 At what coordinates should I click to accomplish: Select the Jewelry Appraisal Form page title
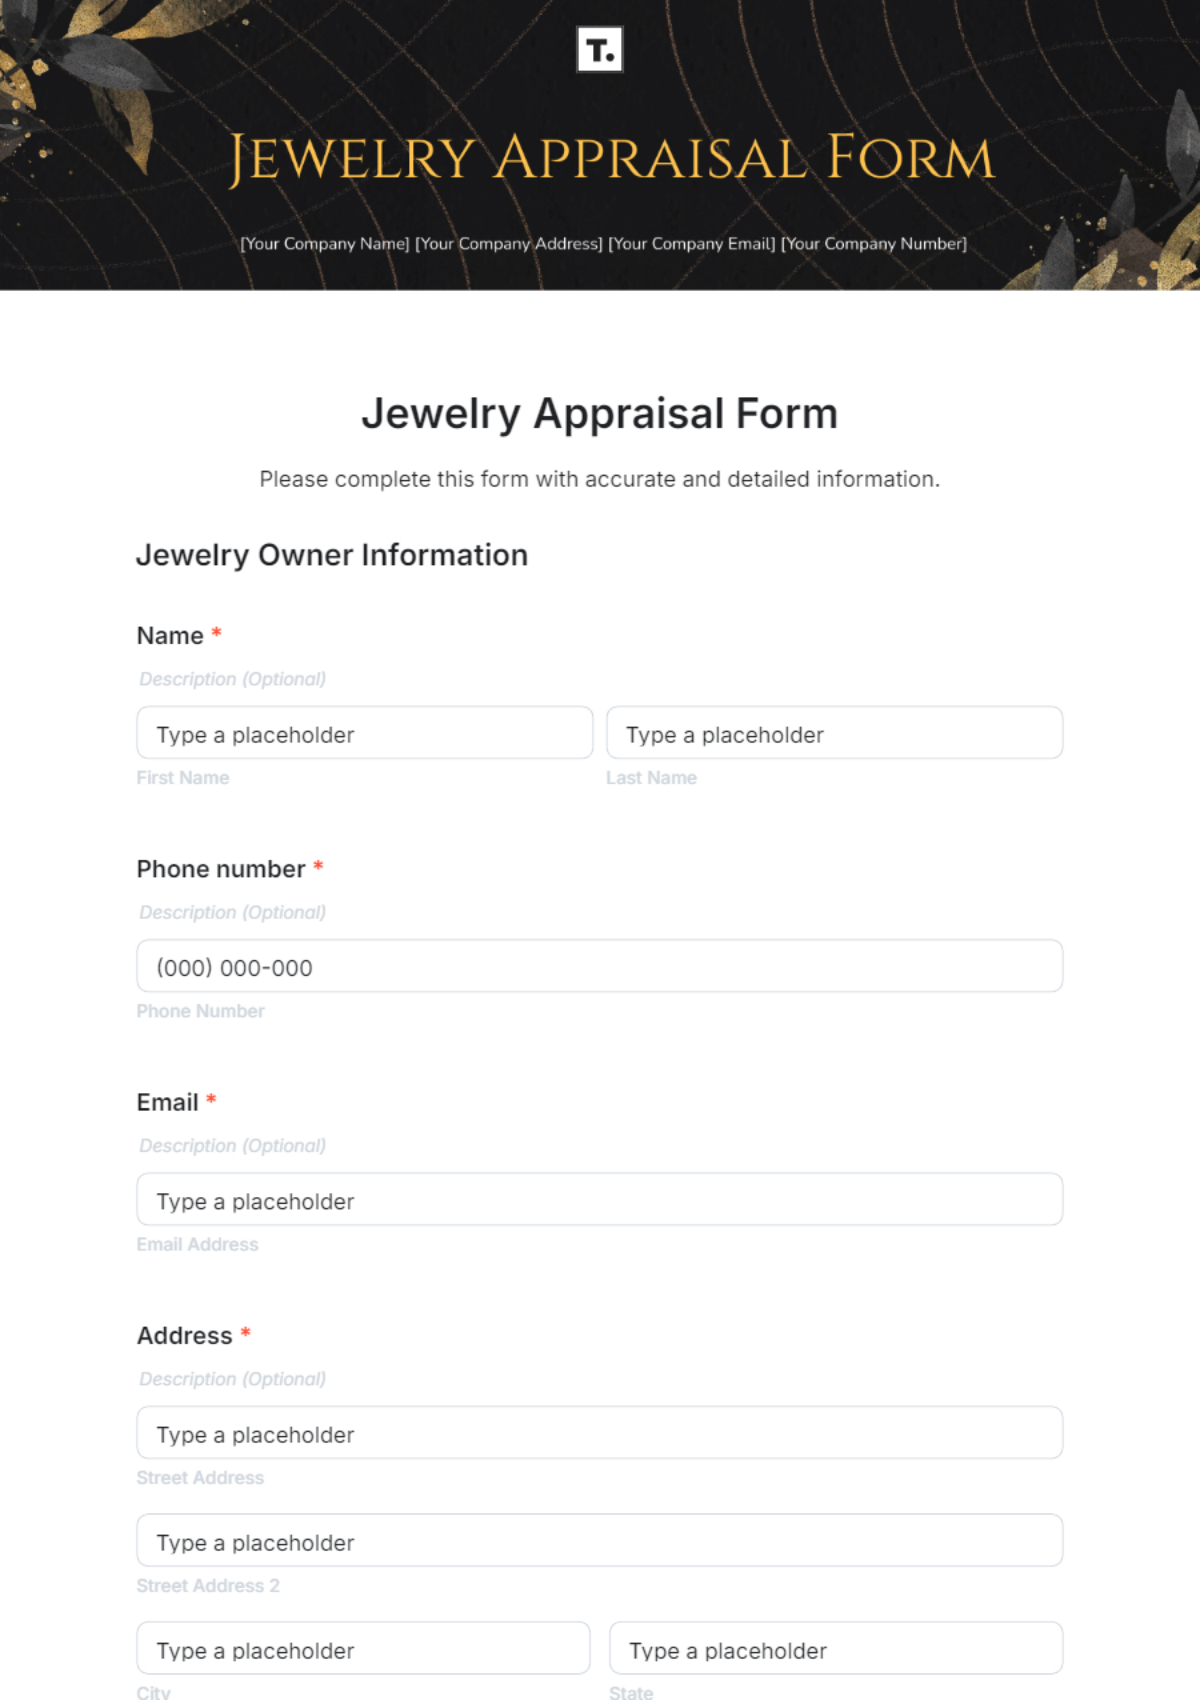(x=600, y=412)
